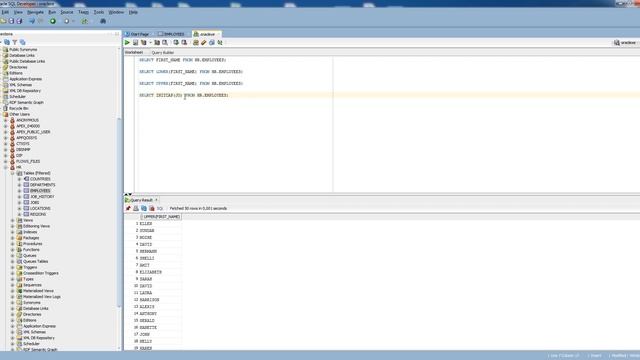
Task: Click the Autotrace icon in worksheet toolbar
Action: pos(157,42)
